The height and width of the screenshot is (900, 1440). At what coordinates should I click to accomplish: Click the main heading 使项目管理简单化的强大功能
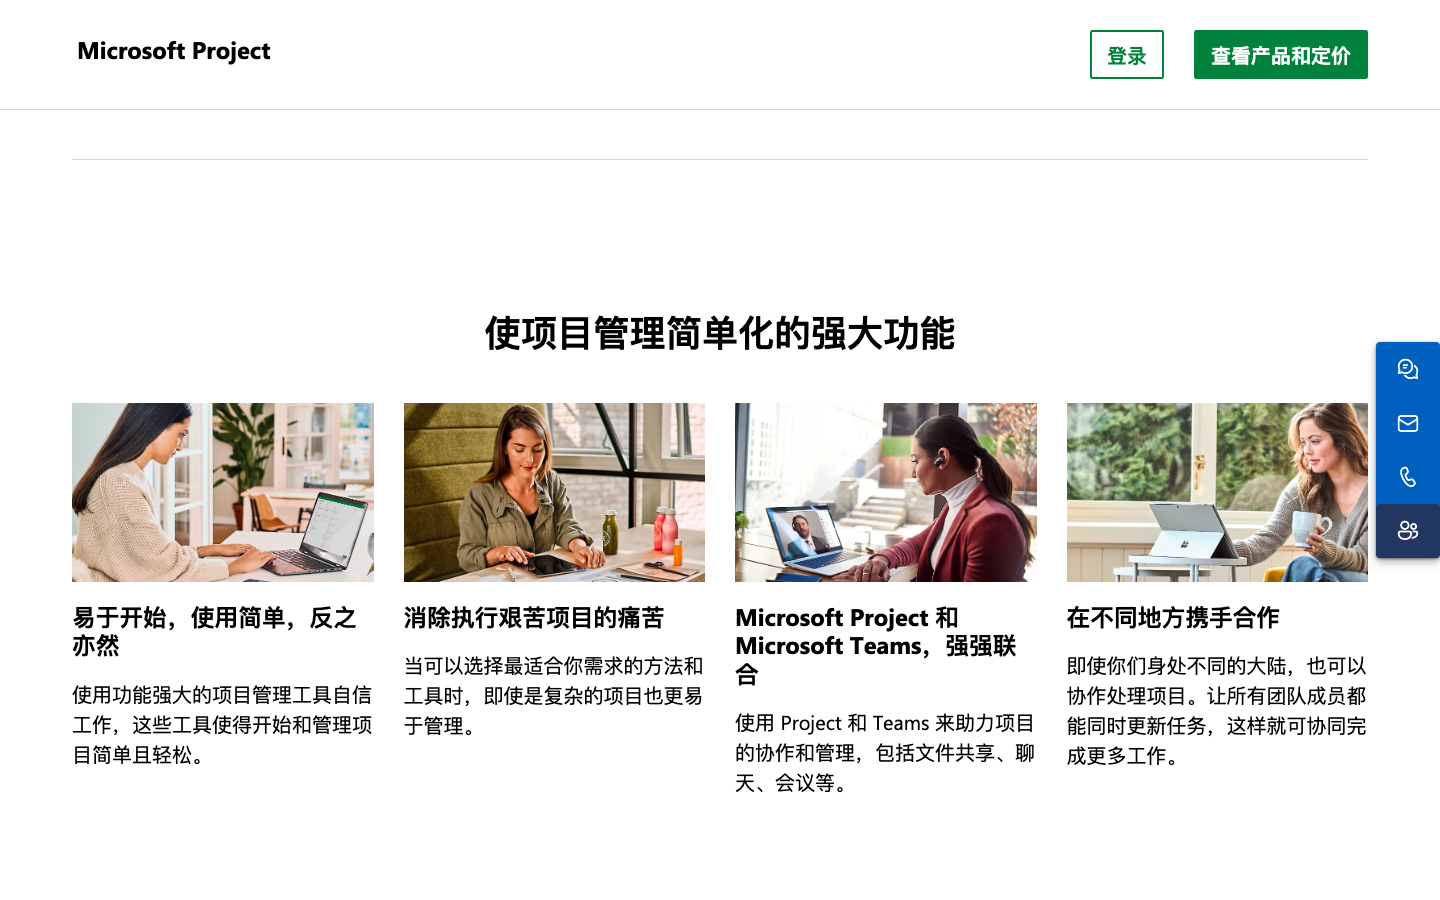(720, 333)
